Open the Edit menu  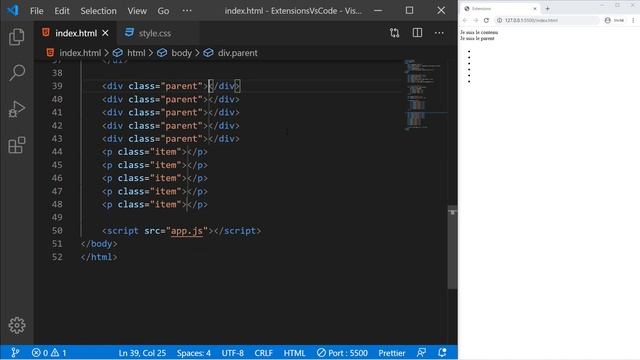point(62,11)
